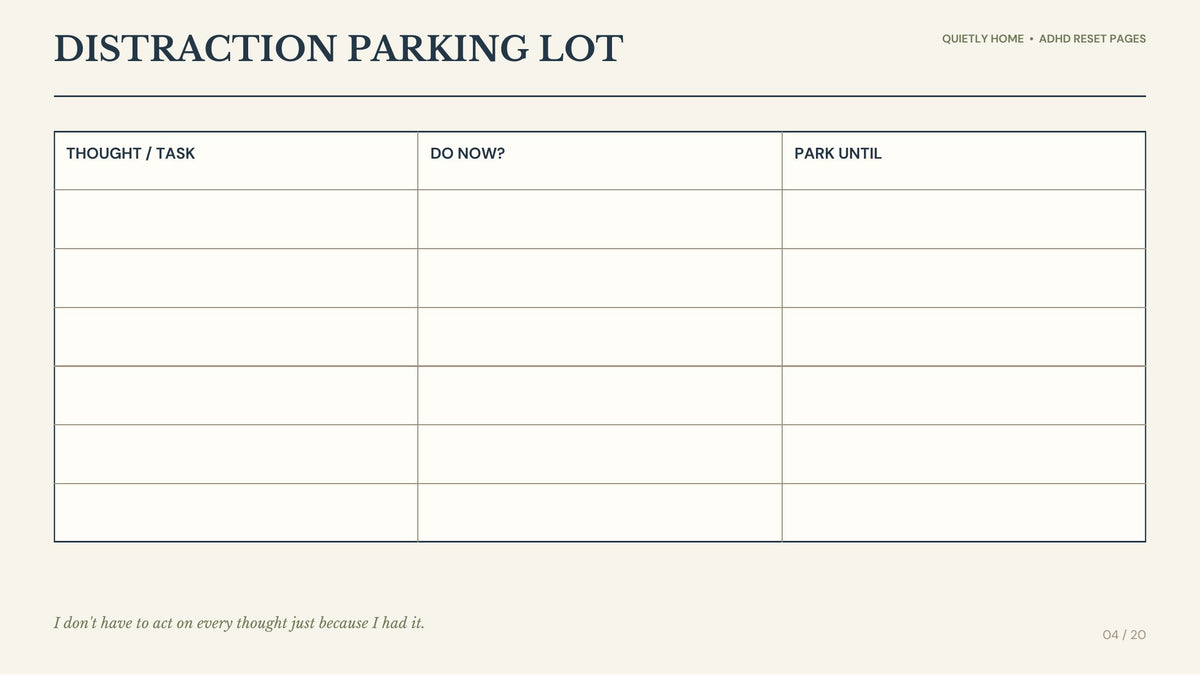Click last row cell under Park Until
The image size is (1200, 675).
[x=964, y=513]
